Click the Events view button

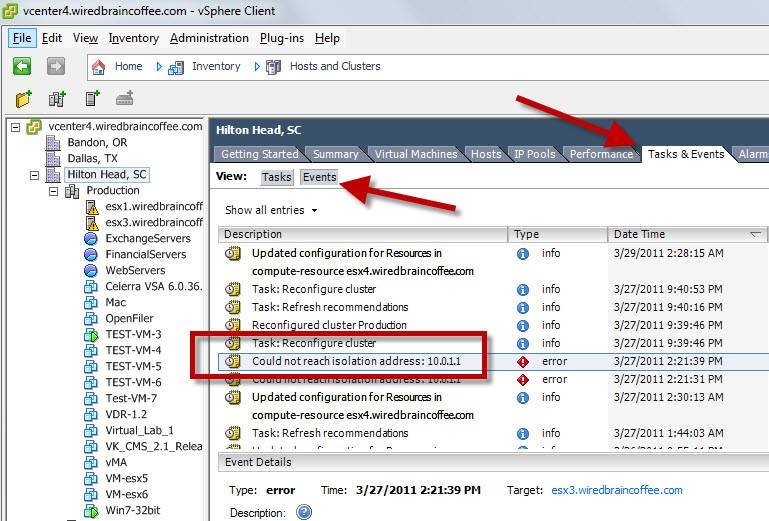click(x=319, y=177)
